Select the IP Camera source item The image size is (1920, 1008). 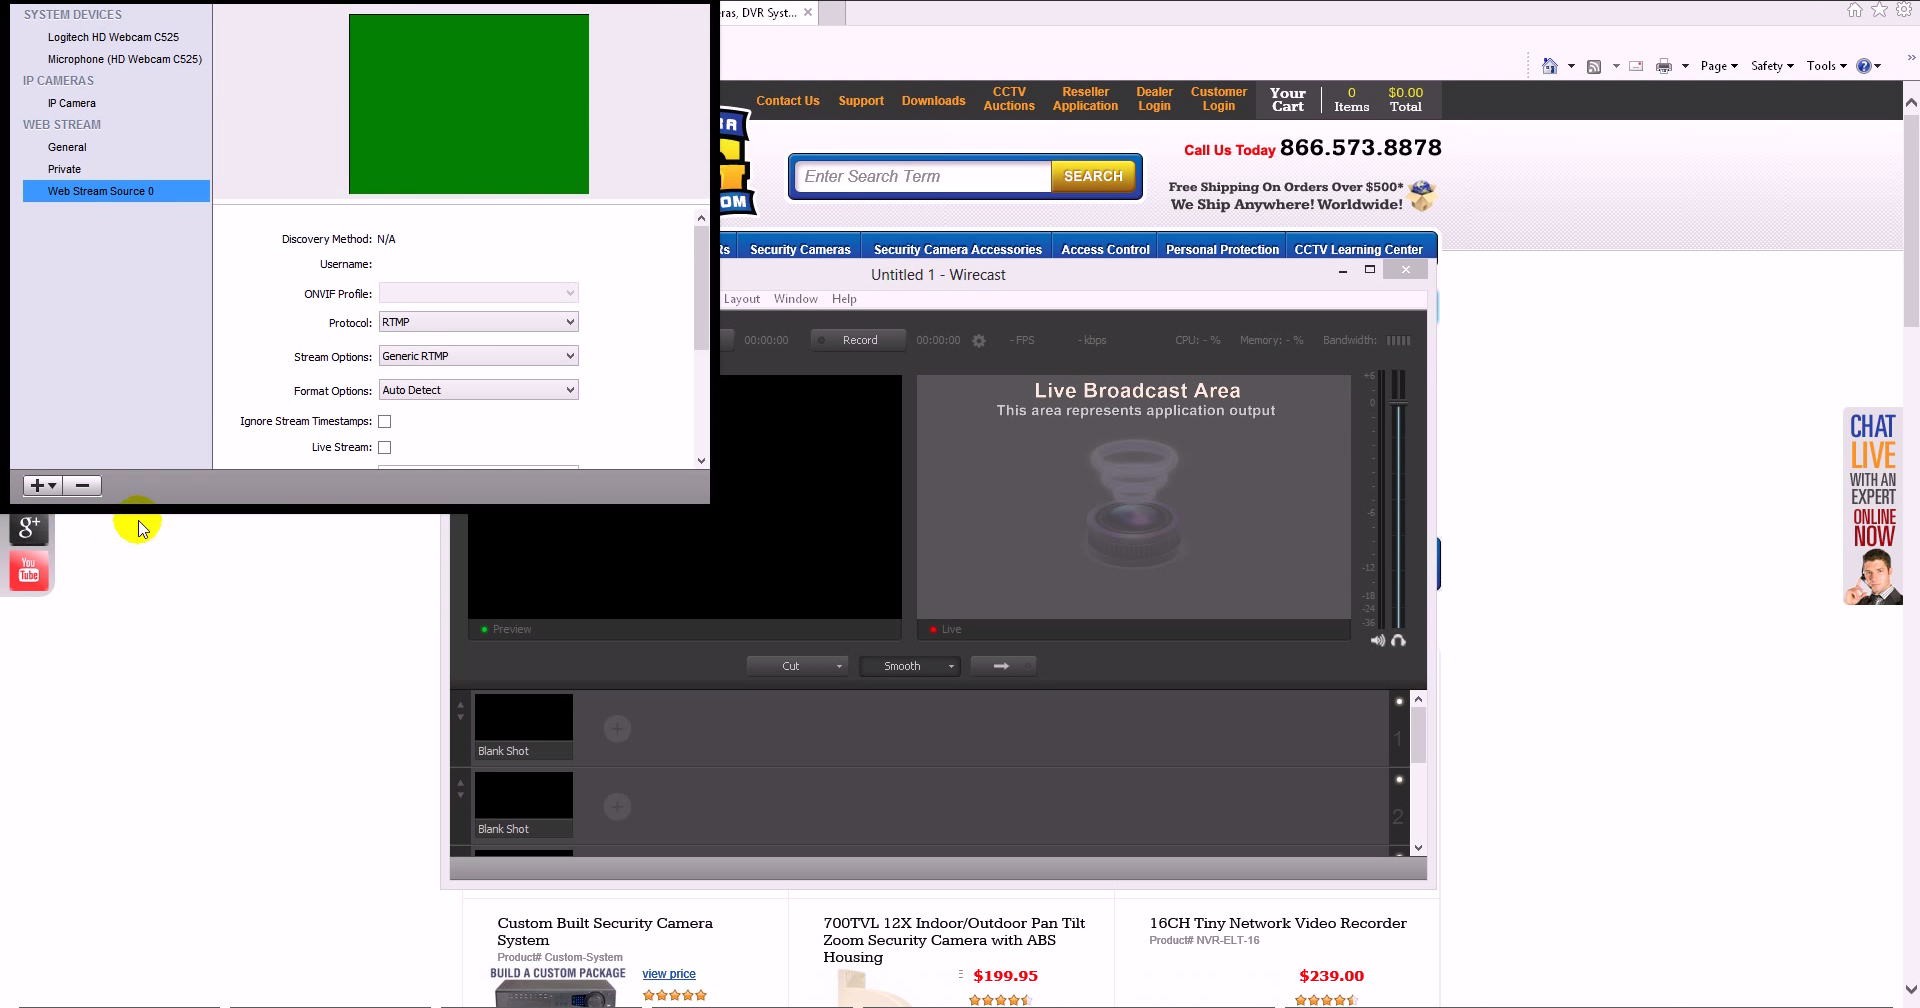coord(72,103)
